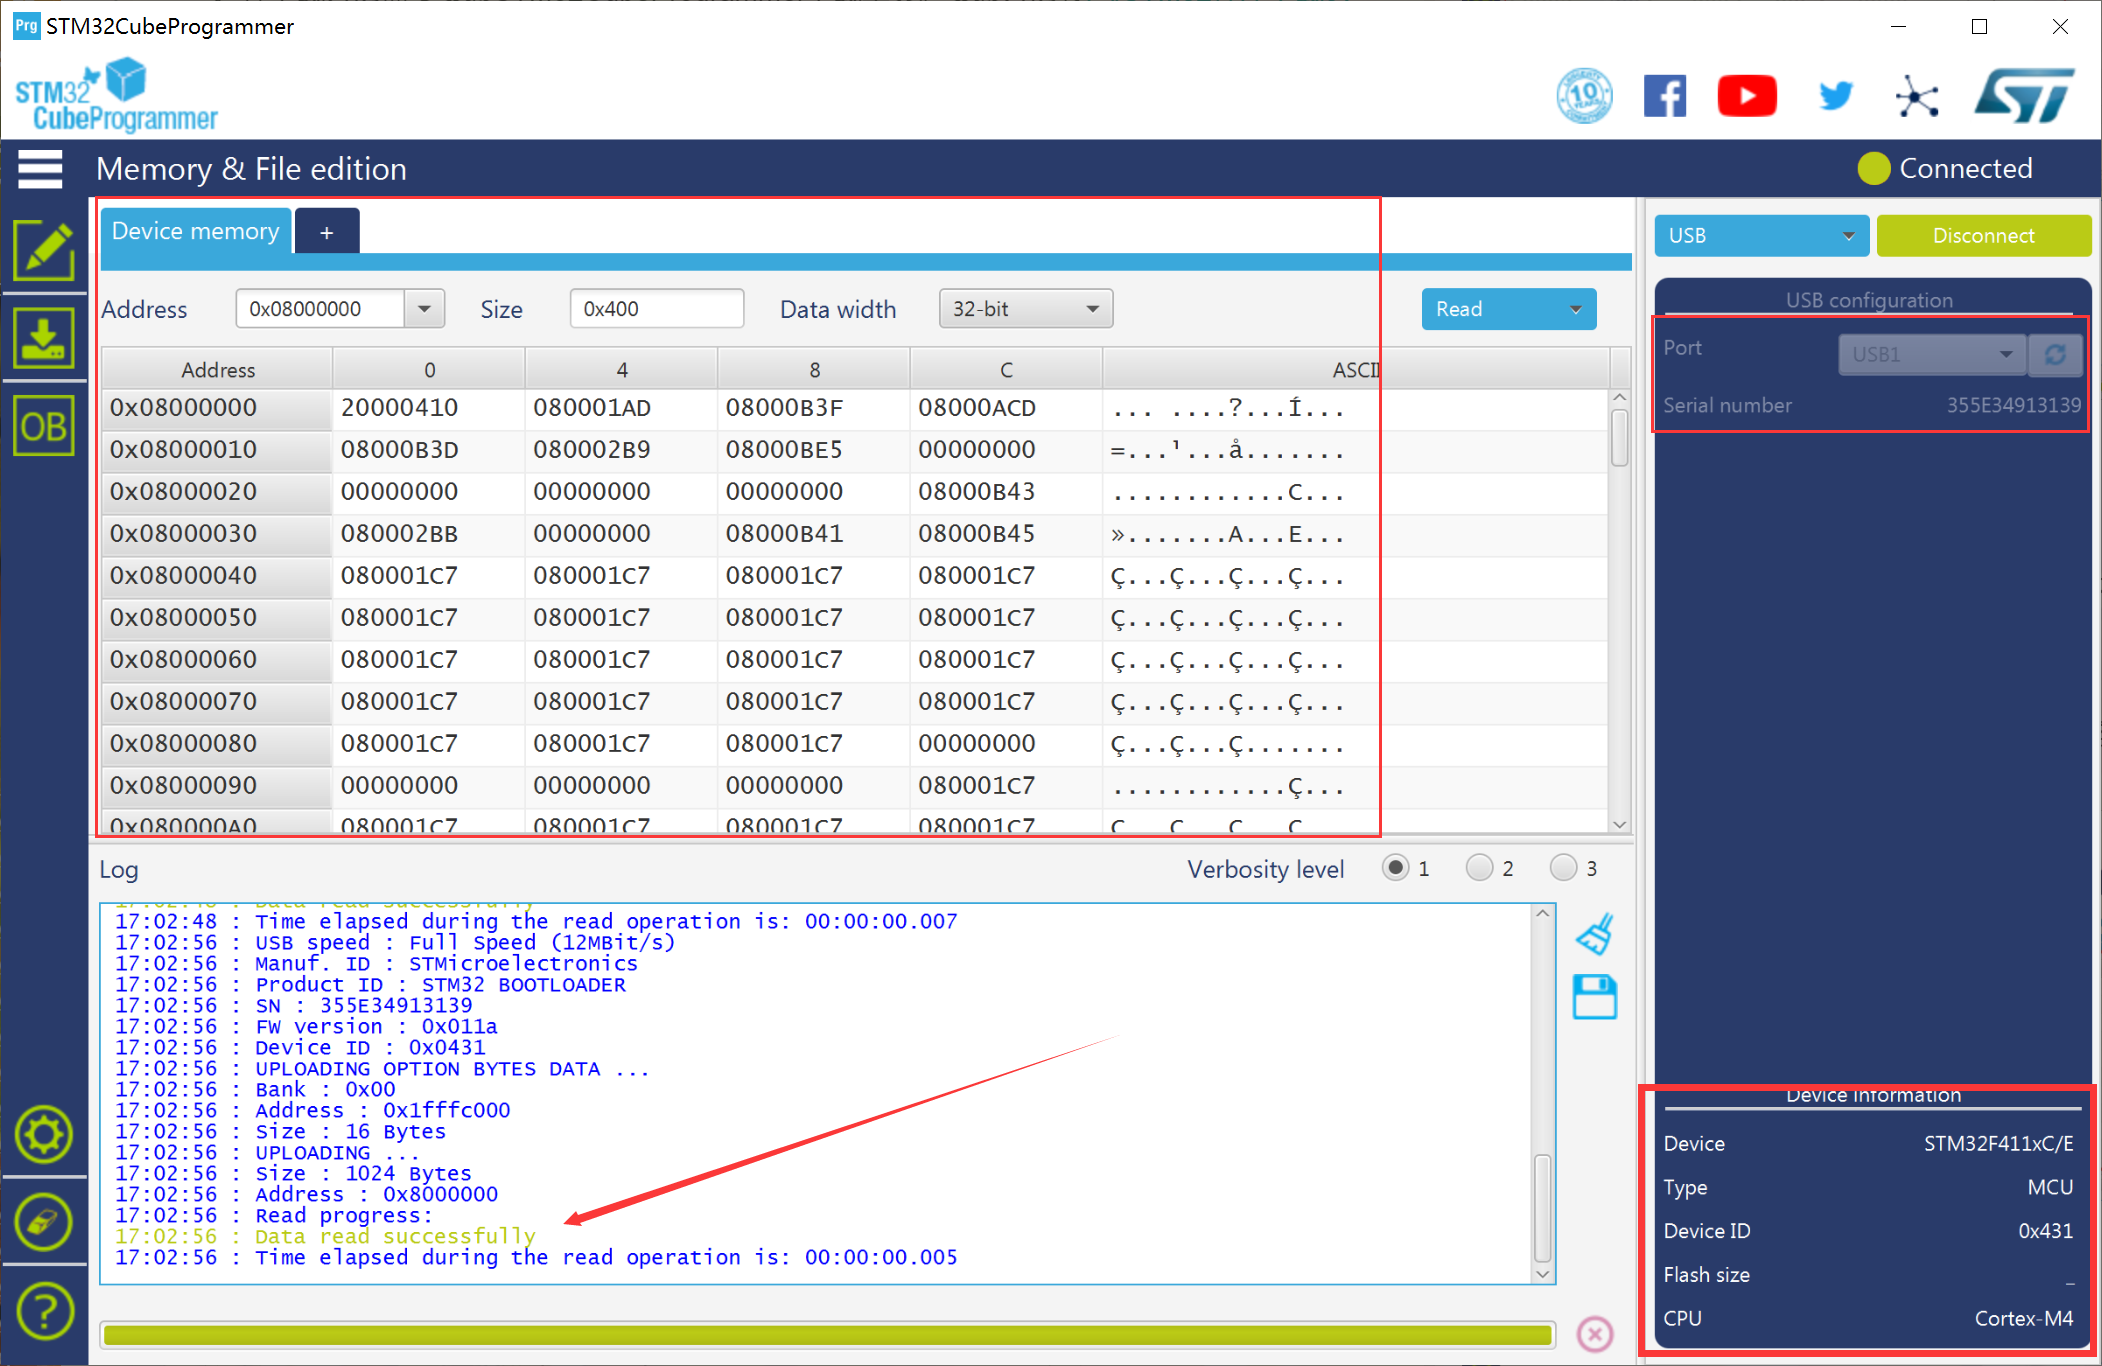Expand the Address history dropdown
Image resolution: width=2102 pixels, height=1366 pixels.
[x=424, y=308]
